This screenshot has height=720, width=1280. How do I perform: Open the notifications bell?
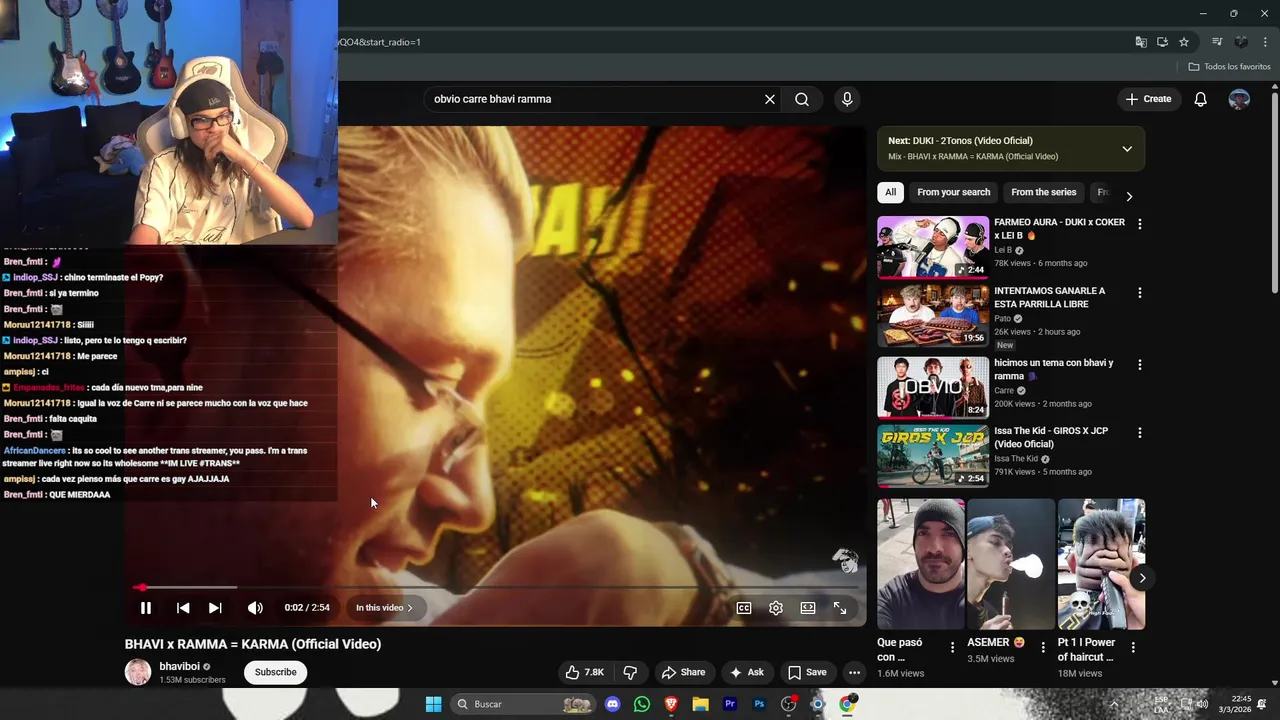click(1201, 99)
